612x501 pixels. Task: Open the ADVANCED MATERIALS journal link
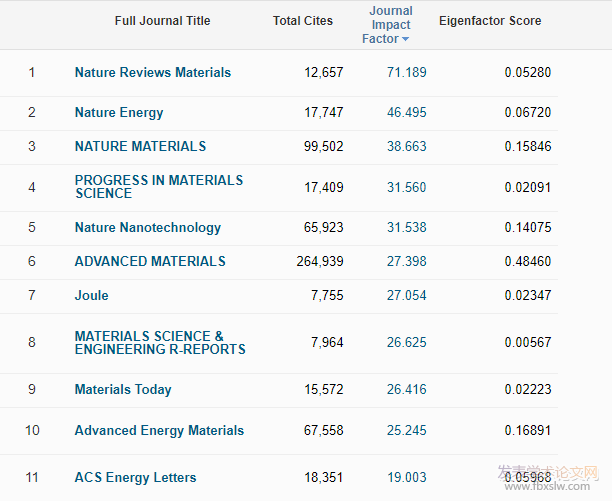[150, 261]
